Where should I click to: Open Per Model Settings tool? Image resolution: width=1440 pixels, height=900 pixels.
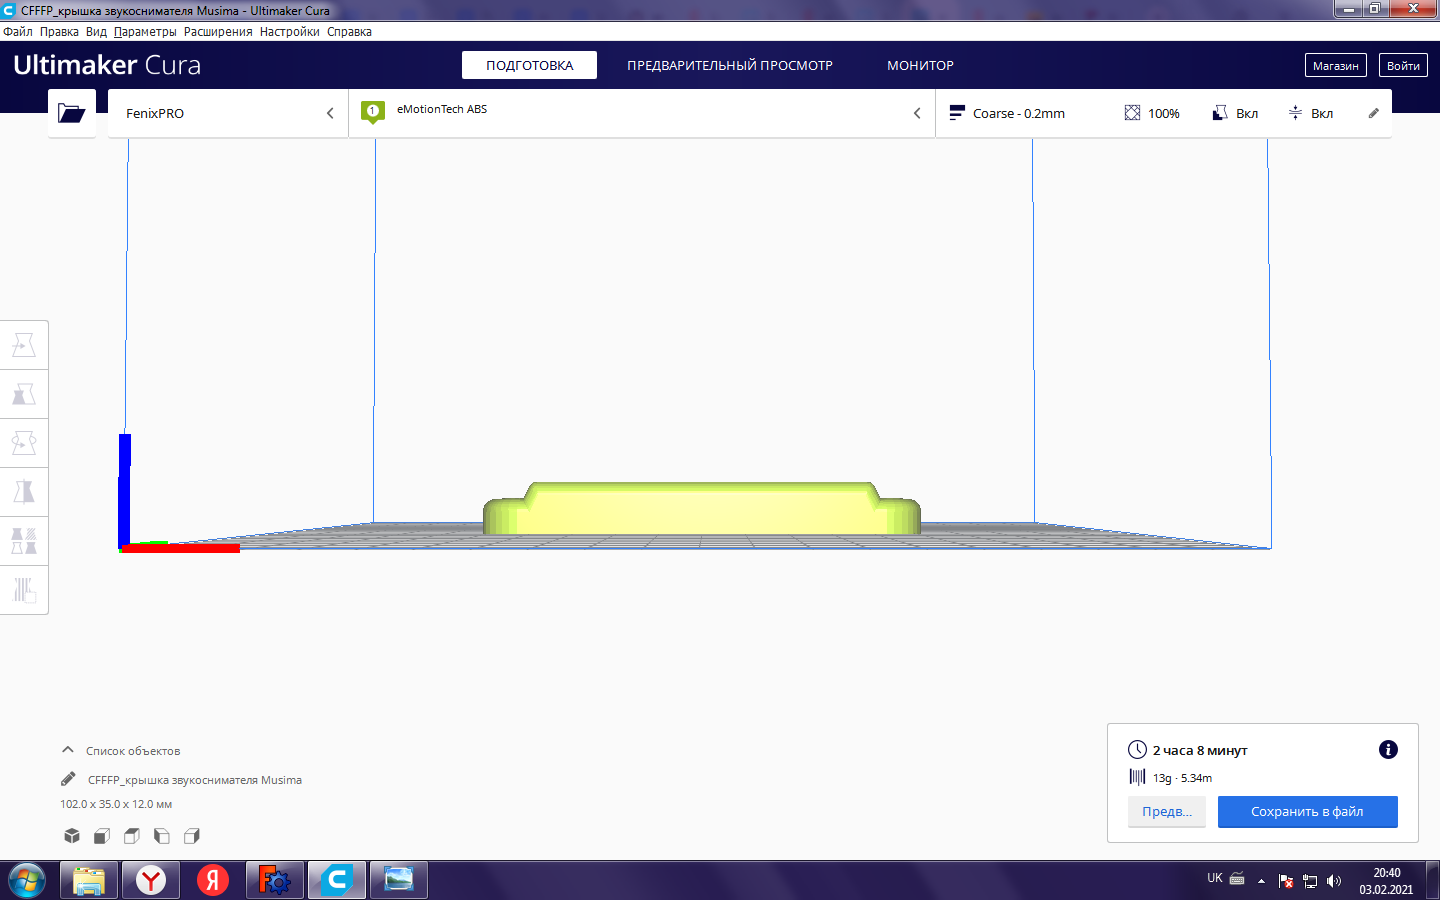coord(24,541)
